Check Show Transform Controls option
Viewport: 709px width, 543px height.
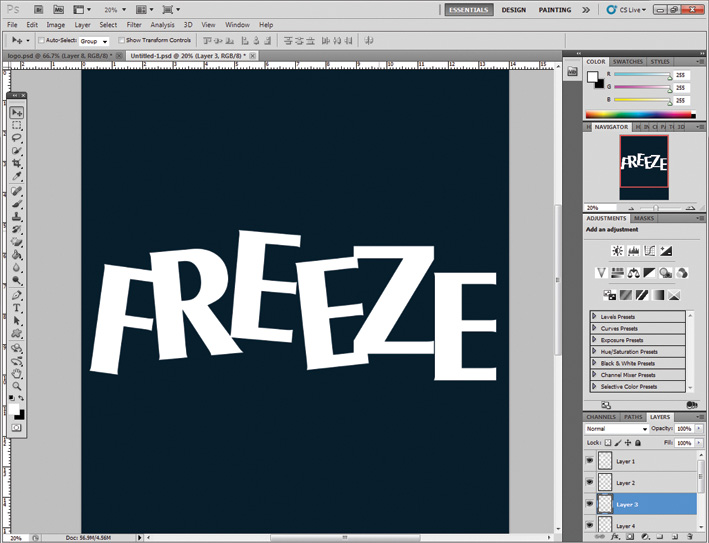click(122, 41)
